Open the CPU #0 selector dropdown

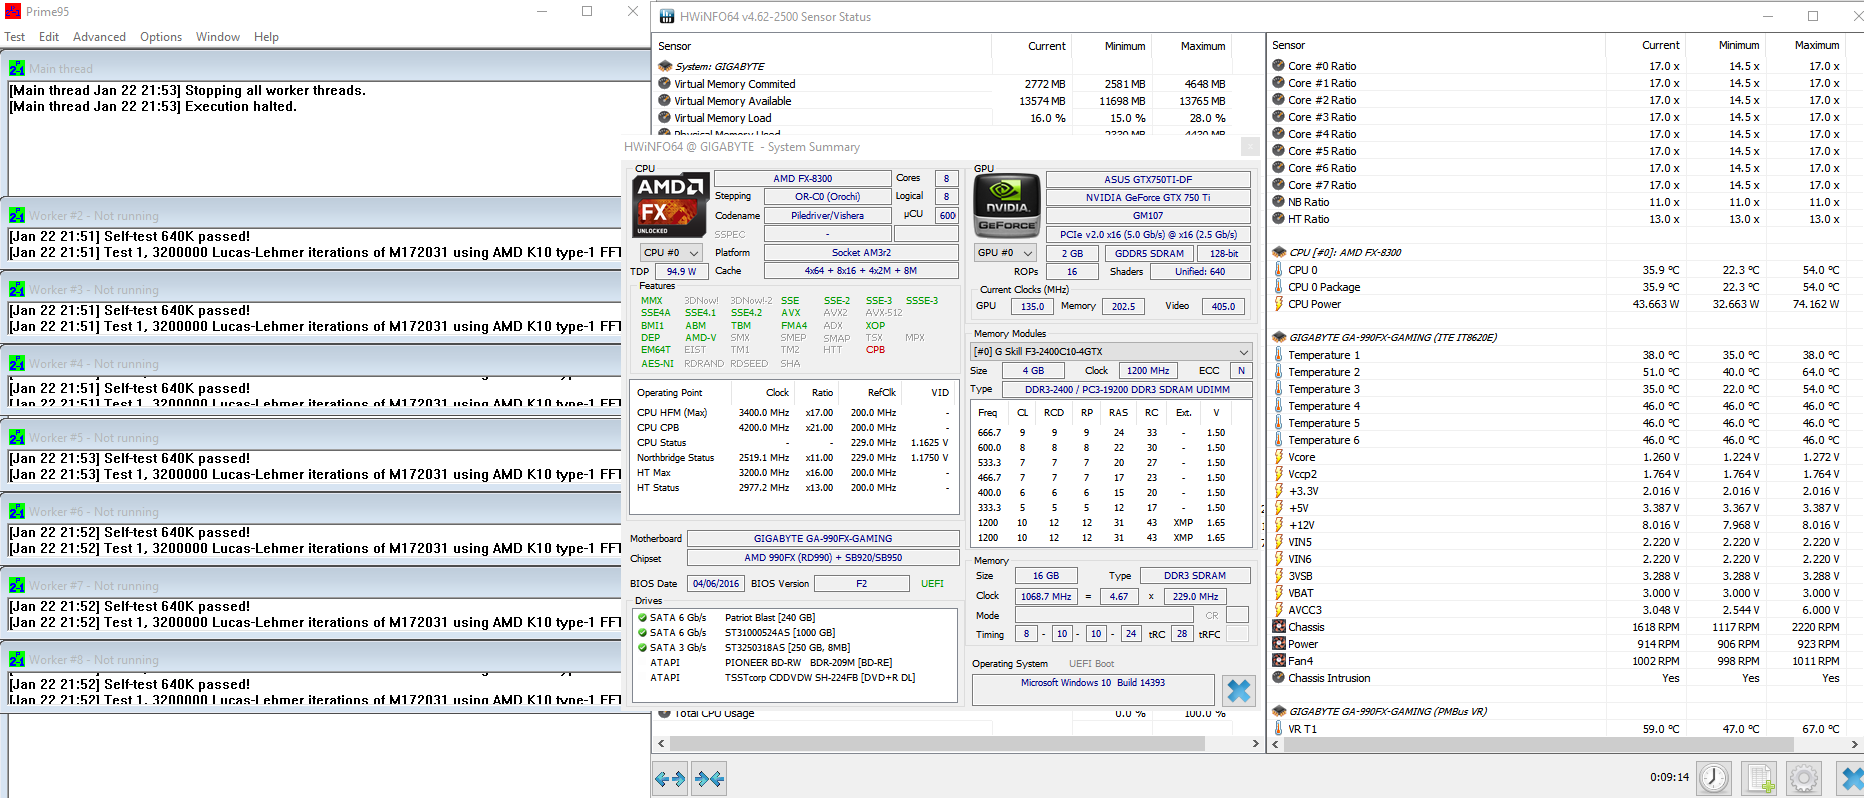pos(671,253)
